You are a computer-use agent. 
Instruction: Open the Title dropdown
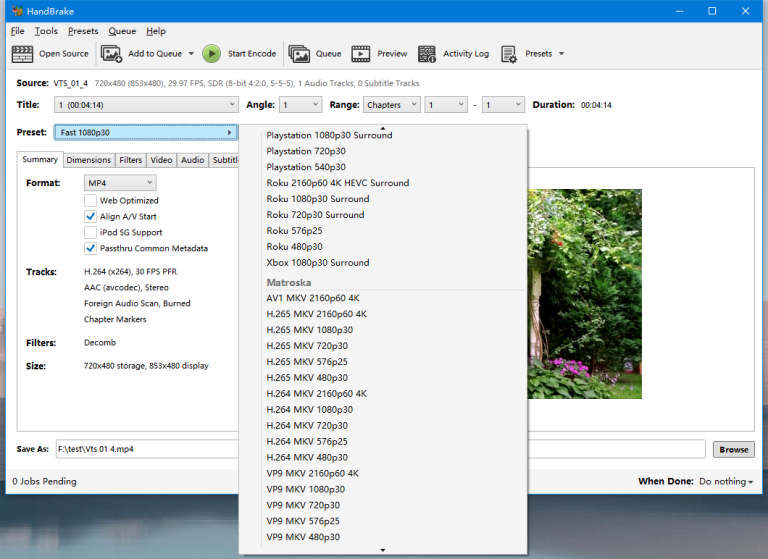click(x=146, y=105)
